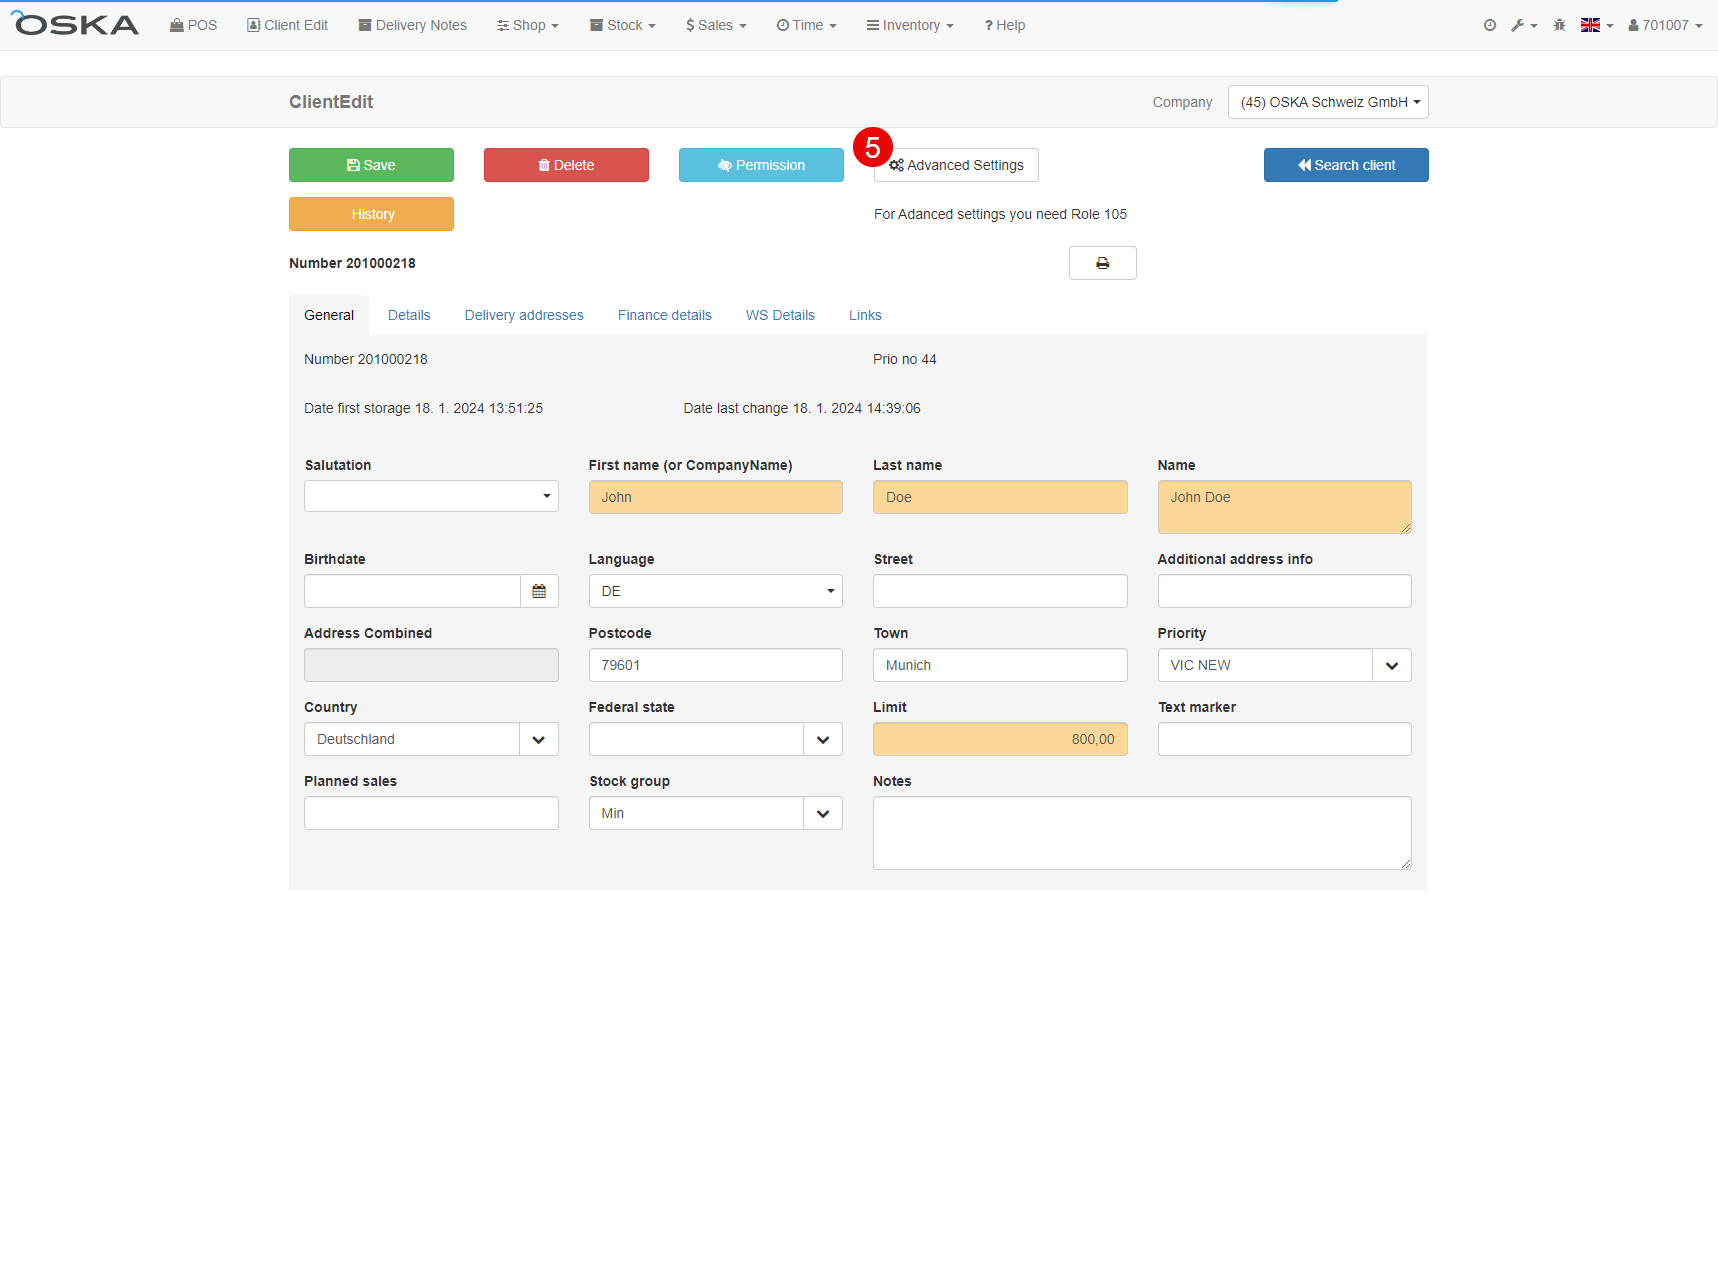
Task: Click the bug report icon
Action: pyautogui.click(x=1559, y=25)
